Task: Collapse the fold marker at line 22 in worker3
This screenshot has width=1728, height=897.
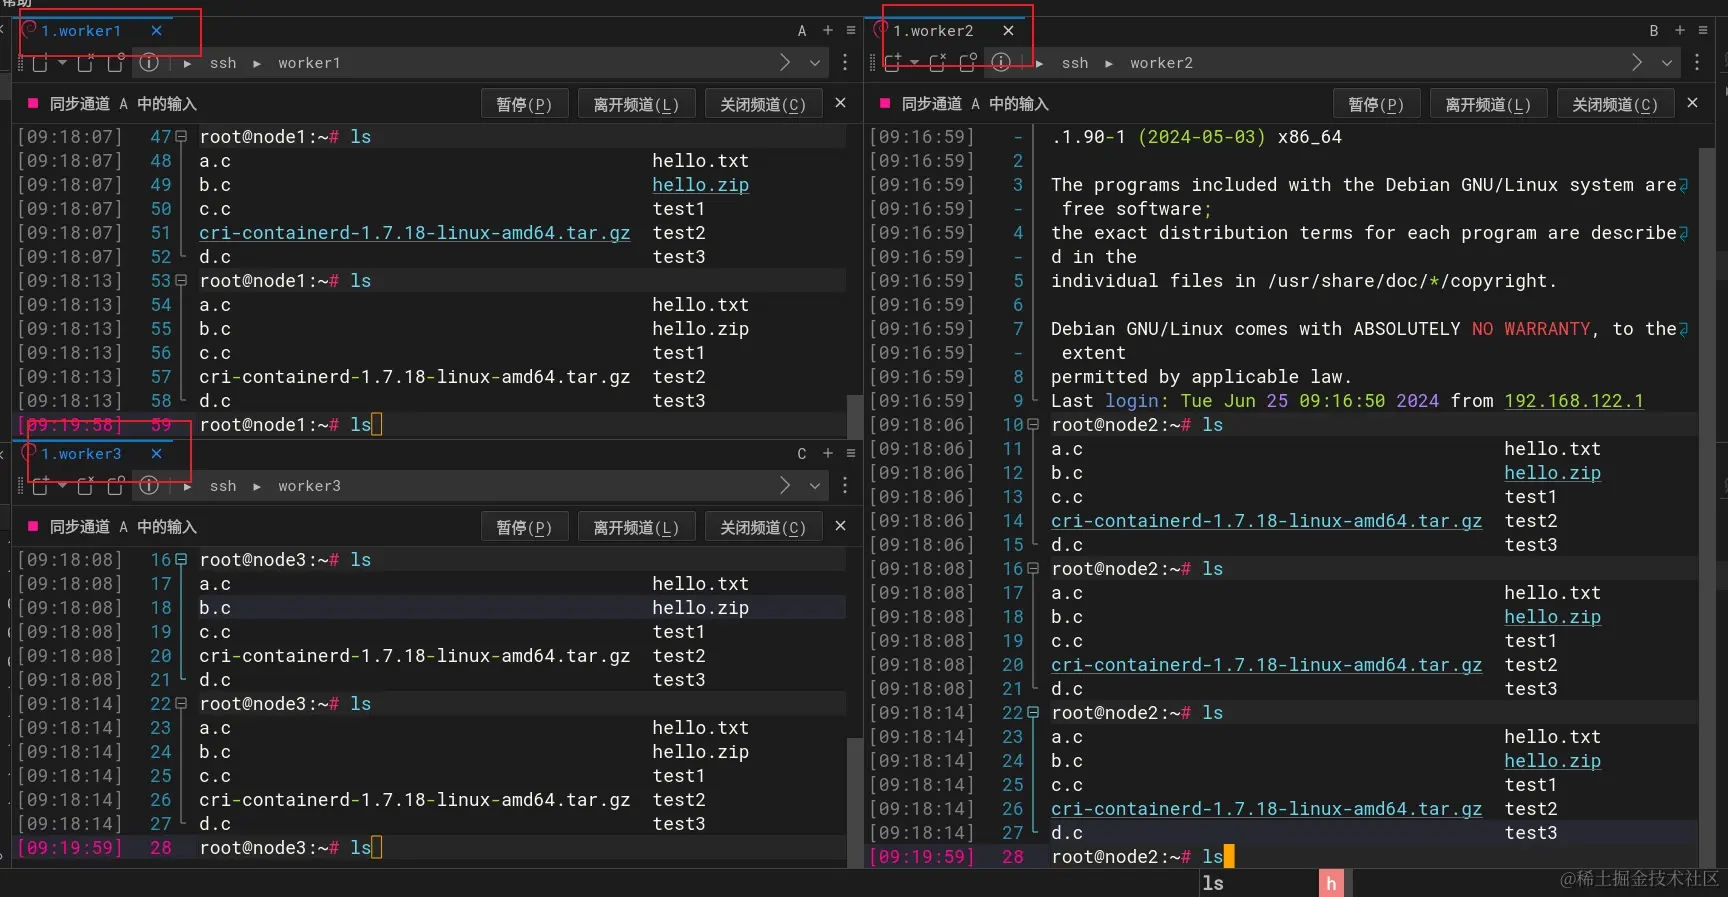Action: point(181,704)
